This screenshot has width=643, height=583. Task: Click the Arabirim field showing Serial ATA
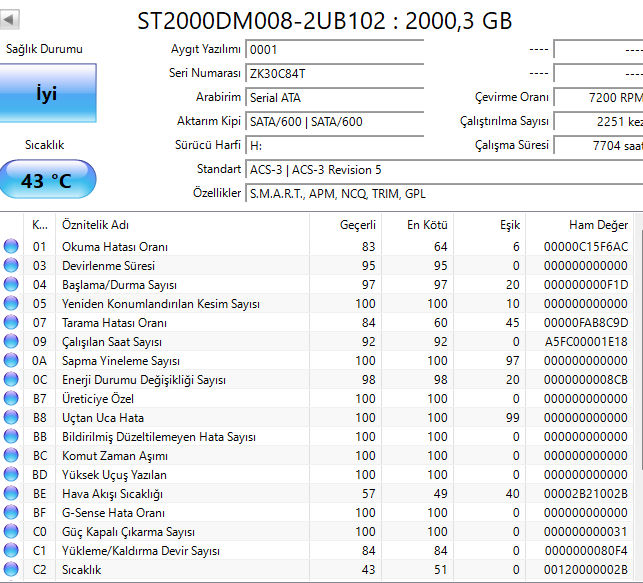[335, 98]
